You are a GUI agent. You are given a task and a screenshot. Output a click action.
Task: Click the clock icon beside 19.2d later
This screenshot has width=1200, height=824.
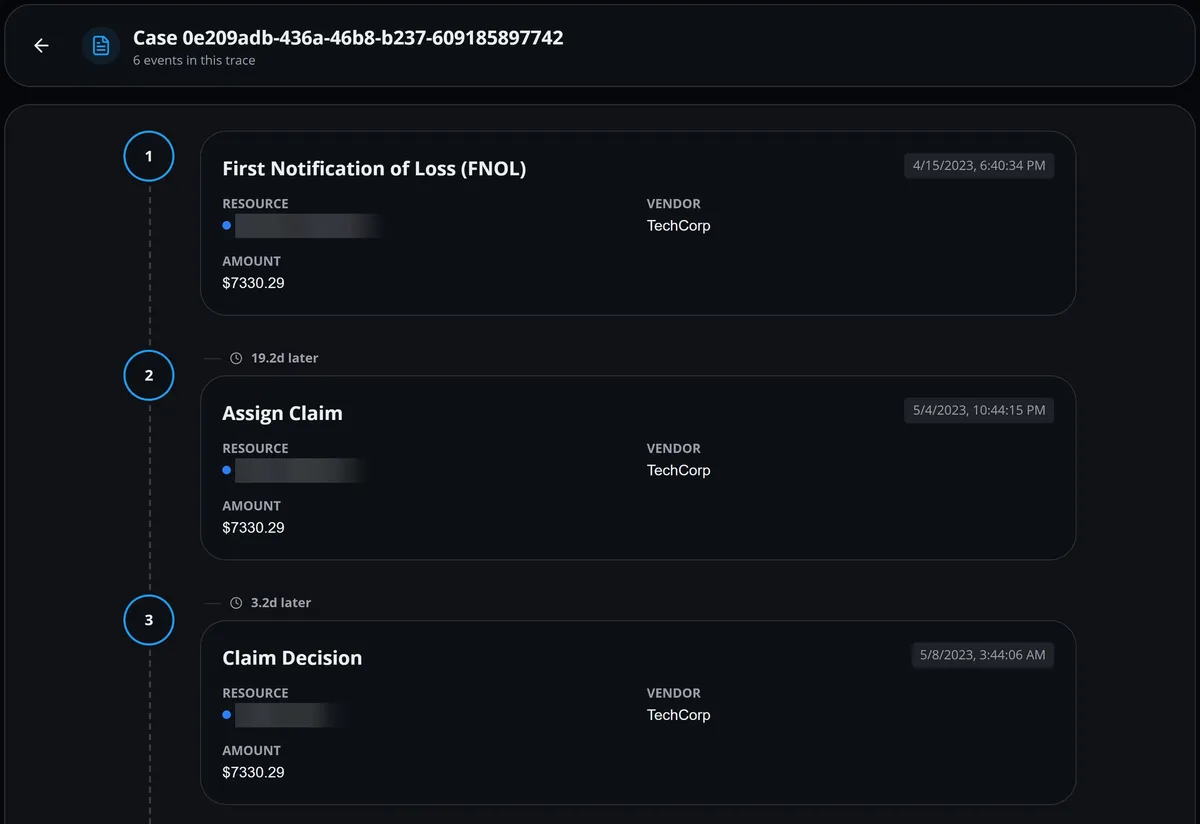click(x=236, y=358)
